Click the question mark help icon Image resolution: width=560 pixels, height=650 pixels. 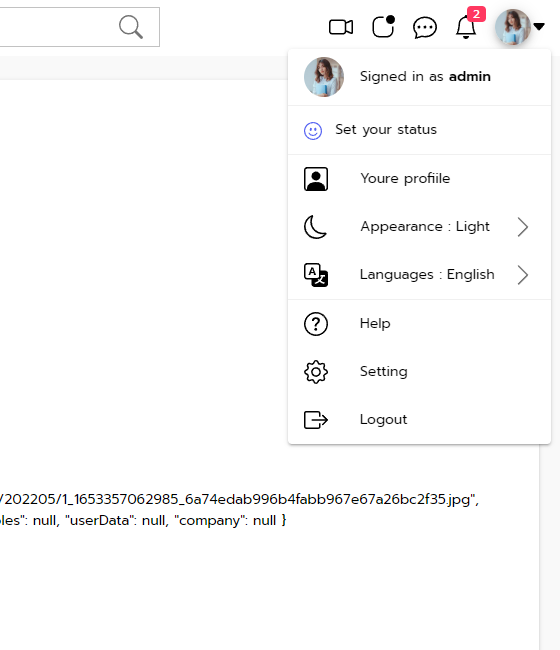tap(316, 324)
